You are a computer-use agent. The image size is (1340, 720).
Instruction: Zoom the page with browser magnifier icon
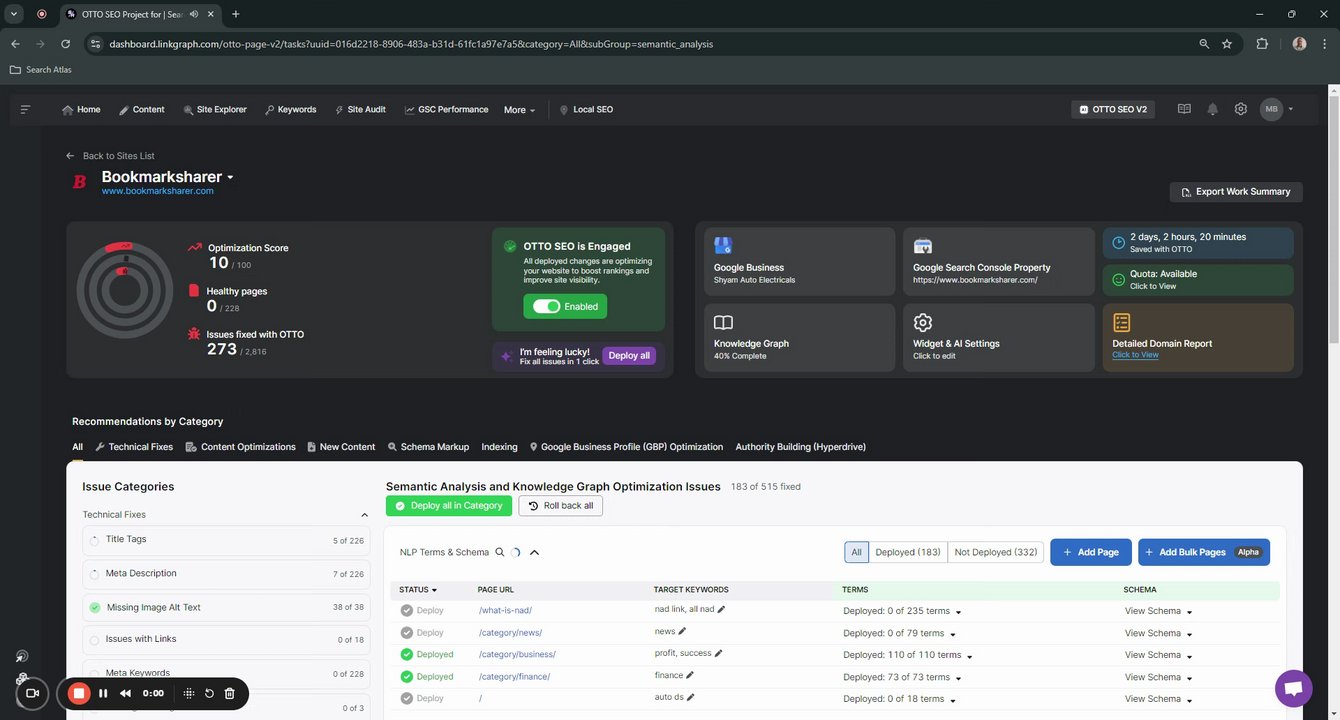tap(1204, 44)
